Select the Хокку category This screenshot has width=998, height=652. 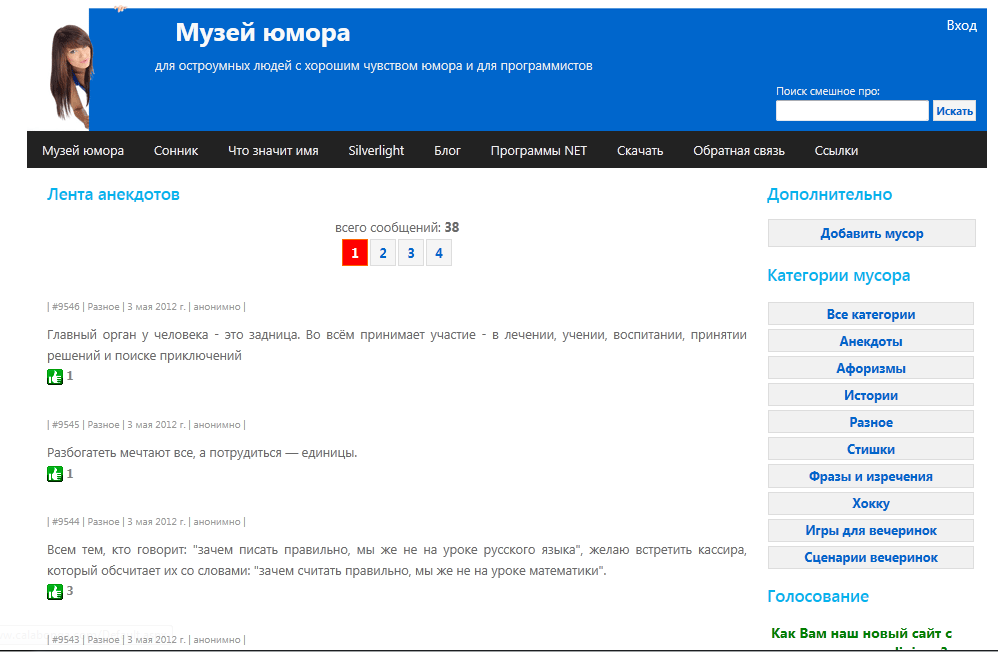[x=871, y=503]
